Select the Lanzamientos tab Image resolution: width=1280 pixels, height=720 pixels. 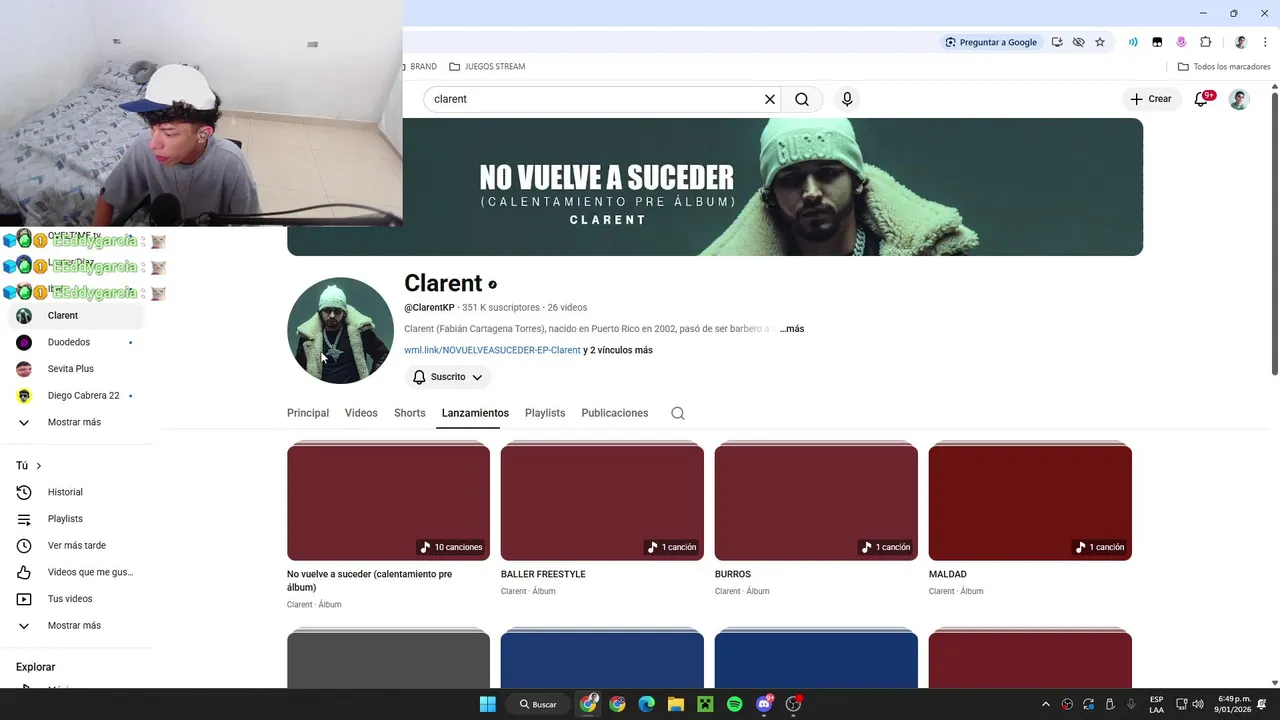coord(475,413)
